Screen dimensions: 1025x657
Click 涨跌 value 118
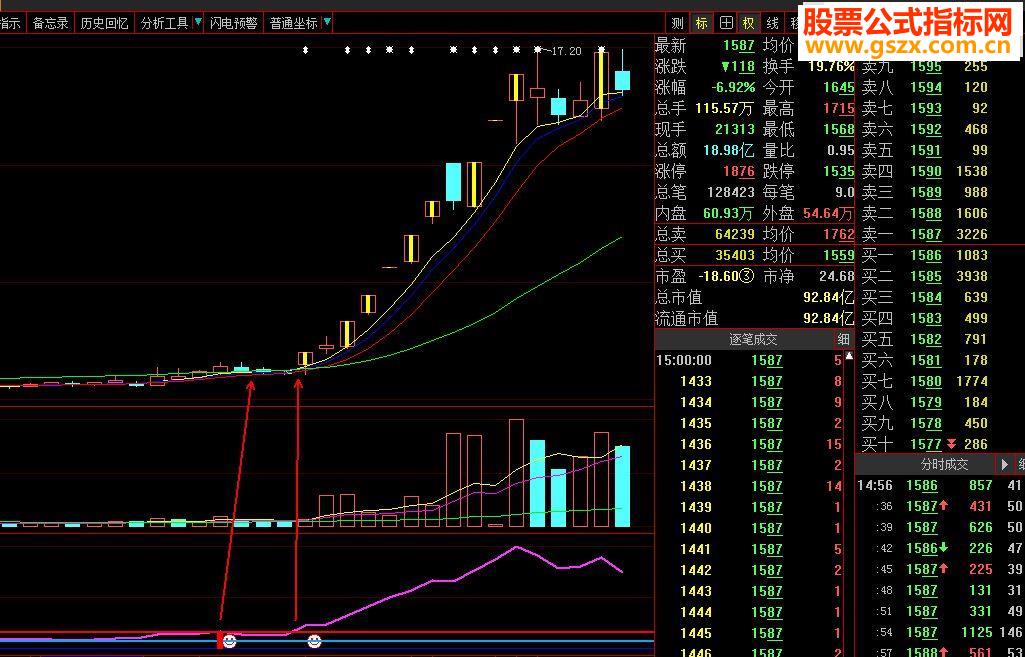click(x=739, y=67)
